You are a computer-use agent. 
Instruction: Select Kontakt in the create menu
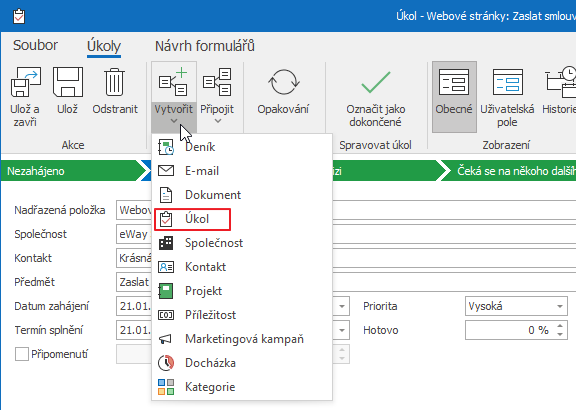242,267
